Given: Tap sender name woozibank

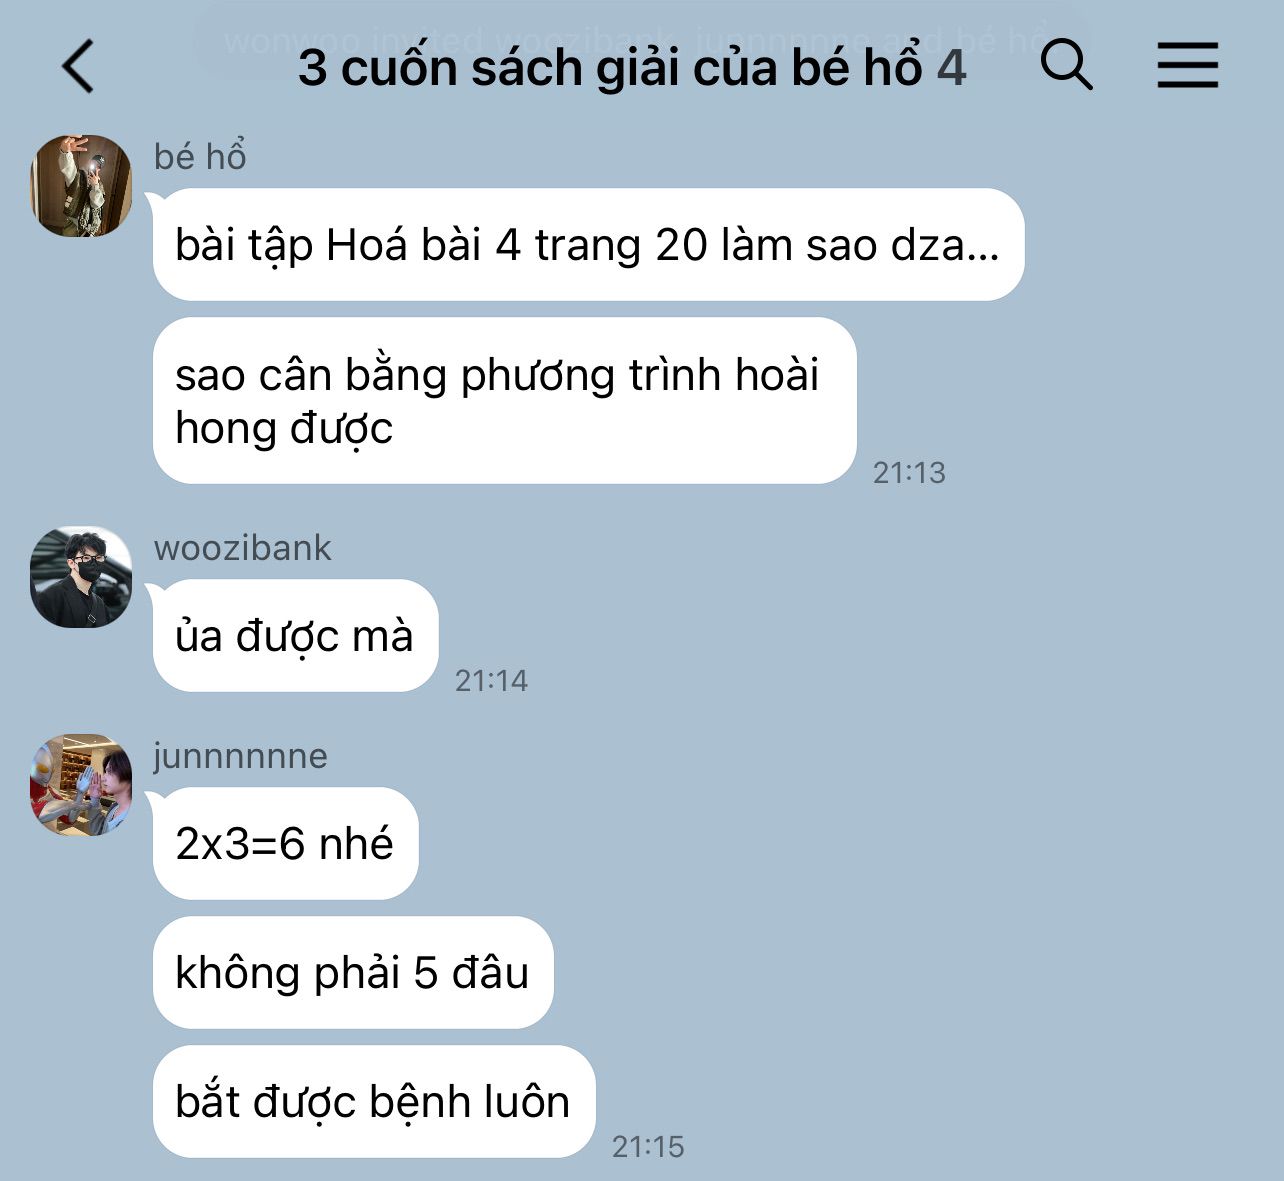Looking at the screenshot, I should pyautogui.click(x=242, y=548).
